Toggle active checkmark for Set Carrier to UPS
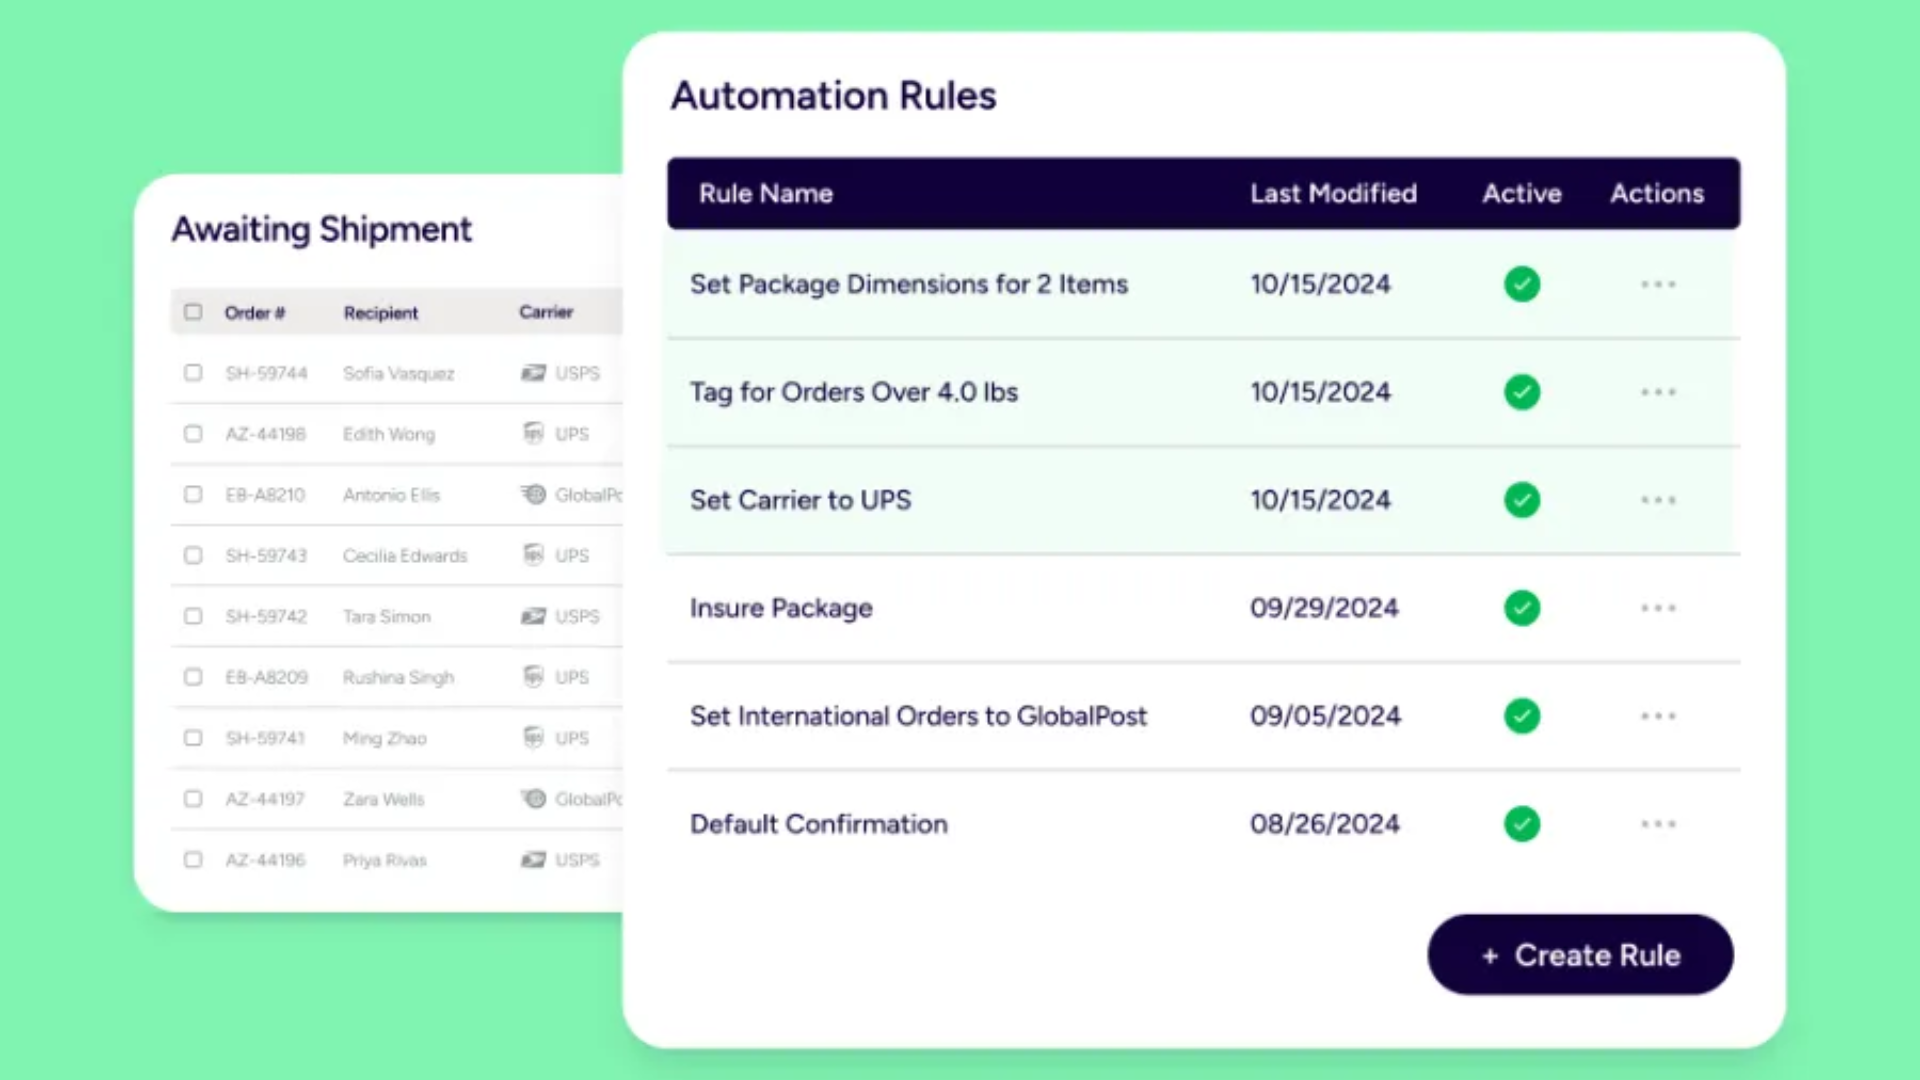The width and height of the screenshot is (1920, 1080). click(1522, 500)
